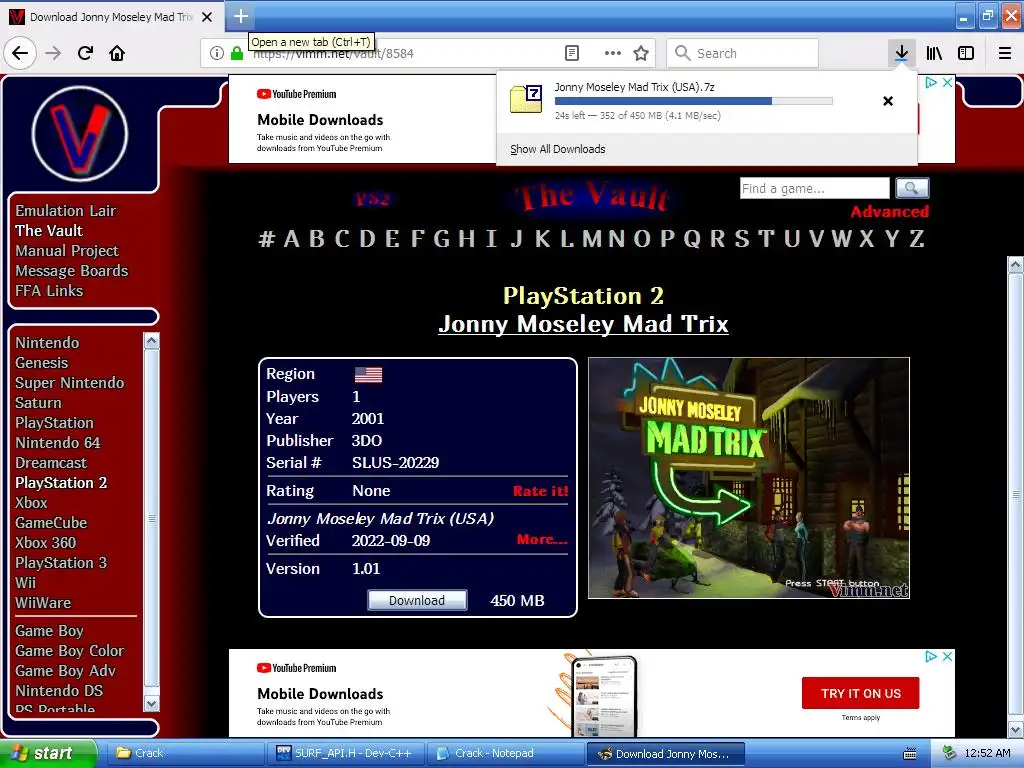Open the hamburger application menu
1024x768 pixels.
pos(1005,53)
